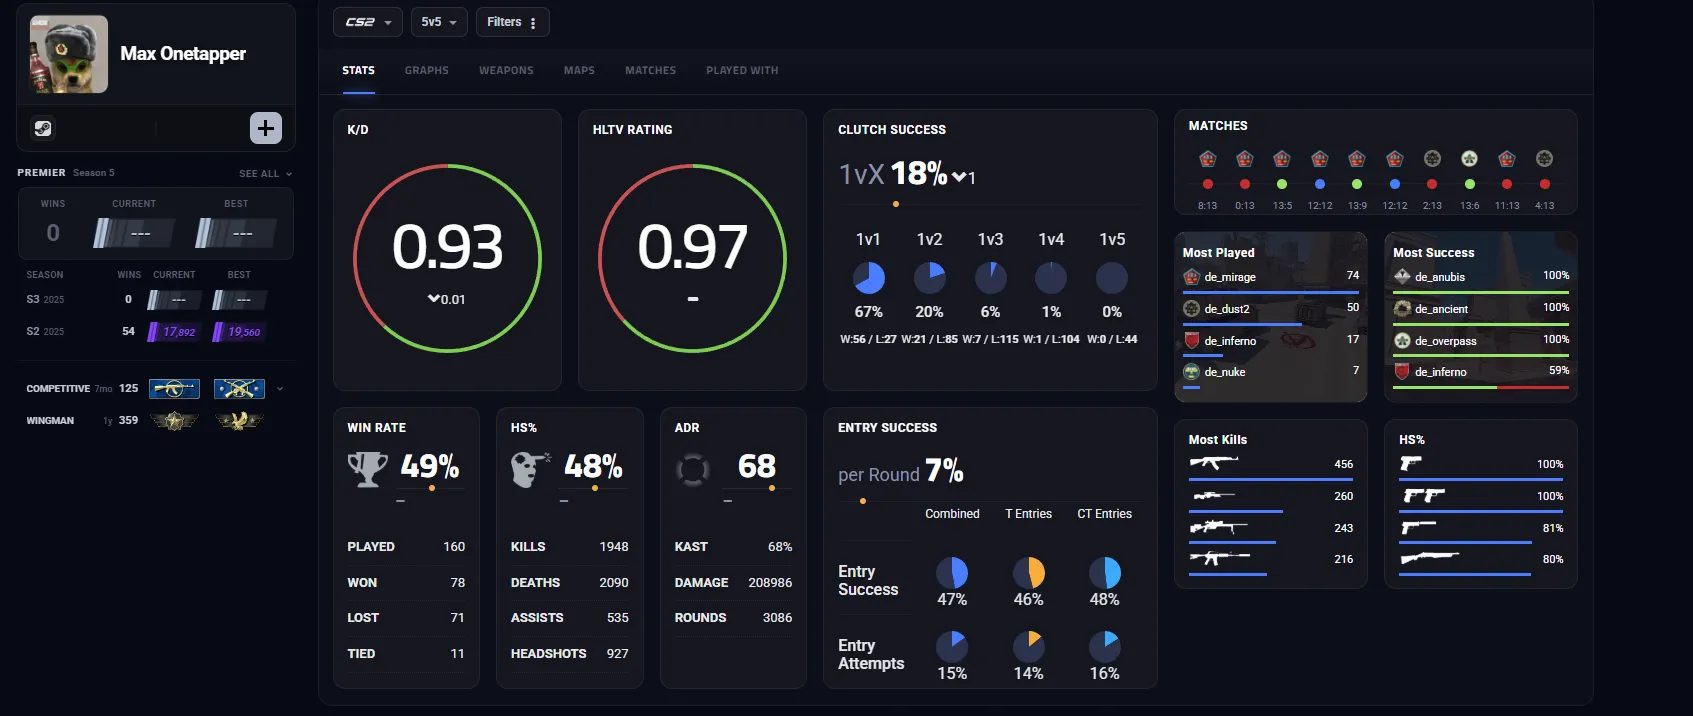The image size is (1693, 716).
Task: Click the weapon icon with 243 kills
Action: click(1218, 527)
